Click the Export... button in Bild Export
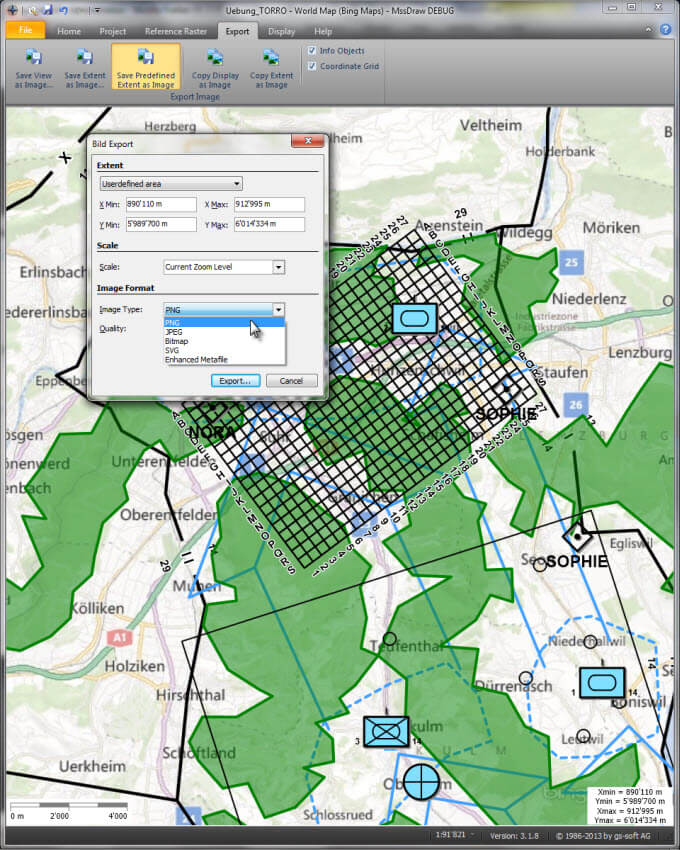The height and width of the screenshot is (850, 680). 235,381
